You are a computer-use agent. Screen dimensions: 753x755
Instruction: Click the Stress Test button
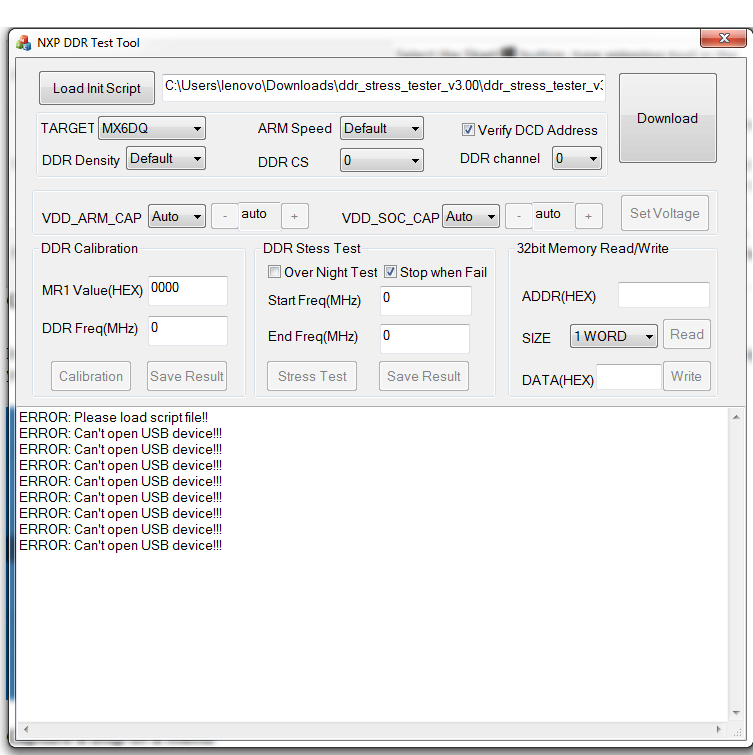pos(312,376)
